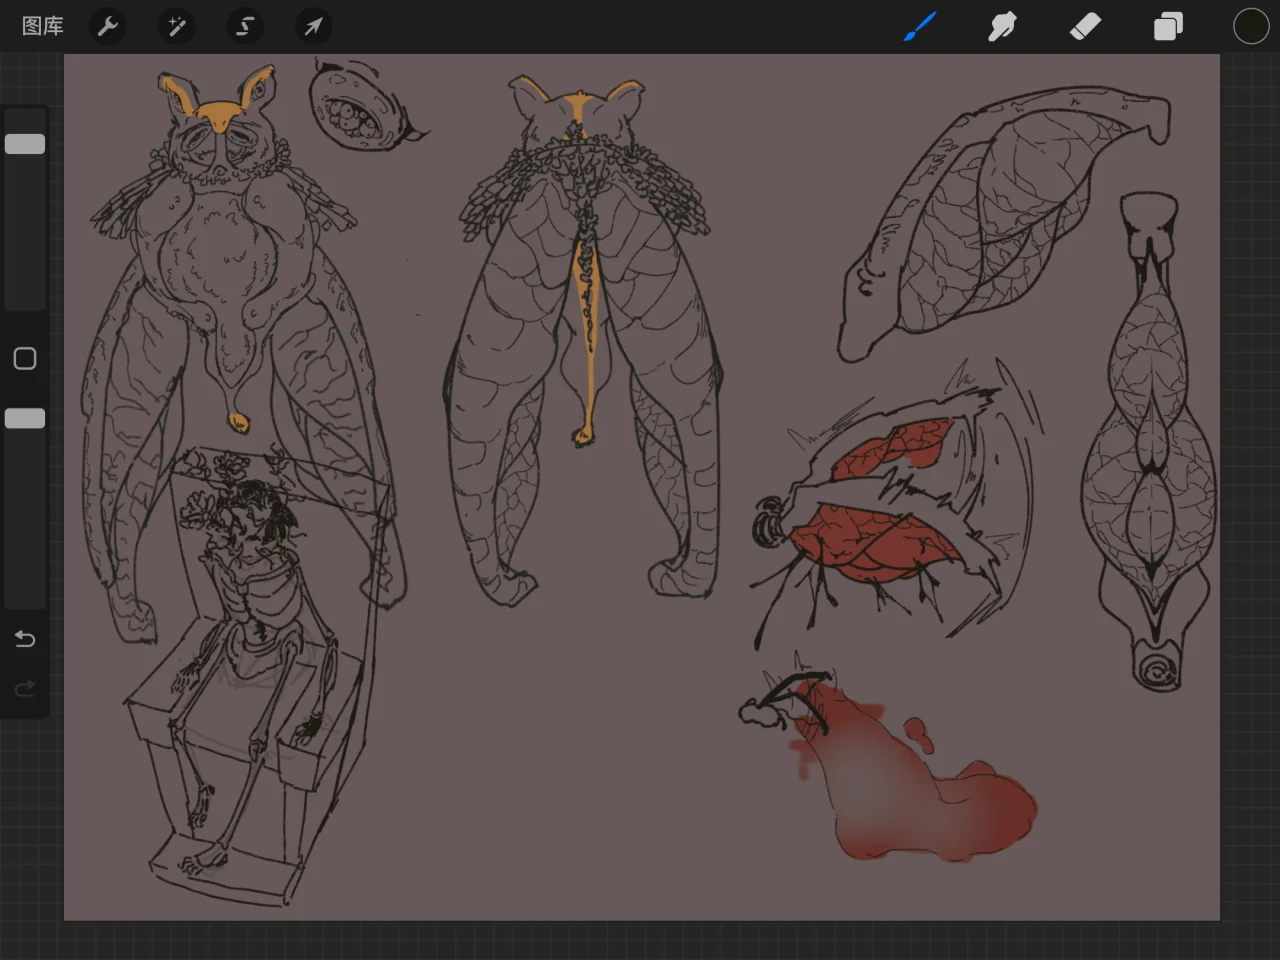Viewport: 1280px width, 960px height.
Task: Open the 图库 gallery
Action: (42, 26)
